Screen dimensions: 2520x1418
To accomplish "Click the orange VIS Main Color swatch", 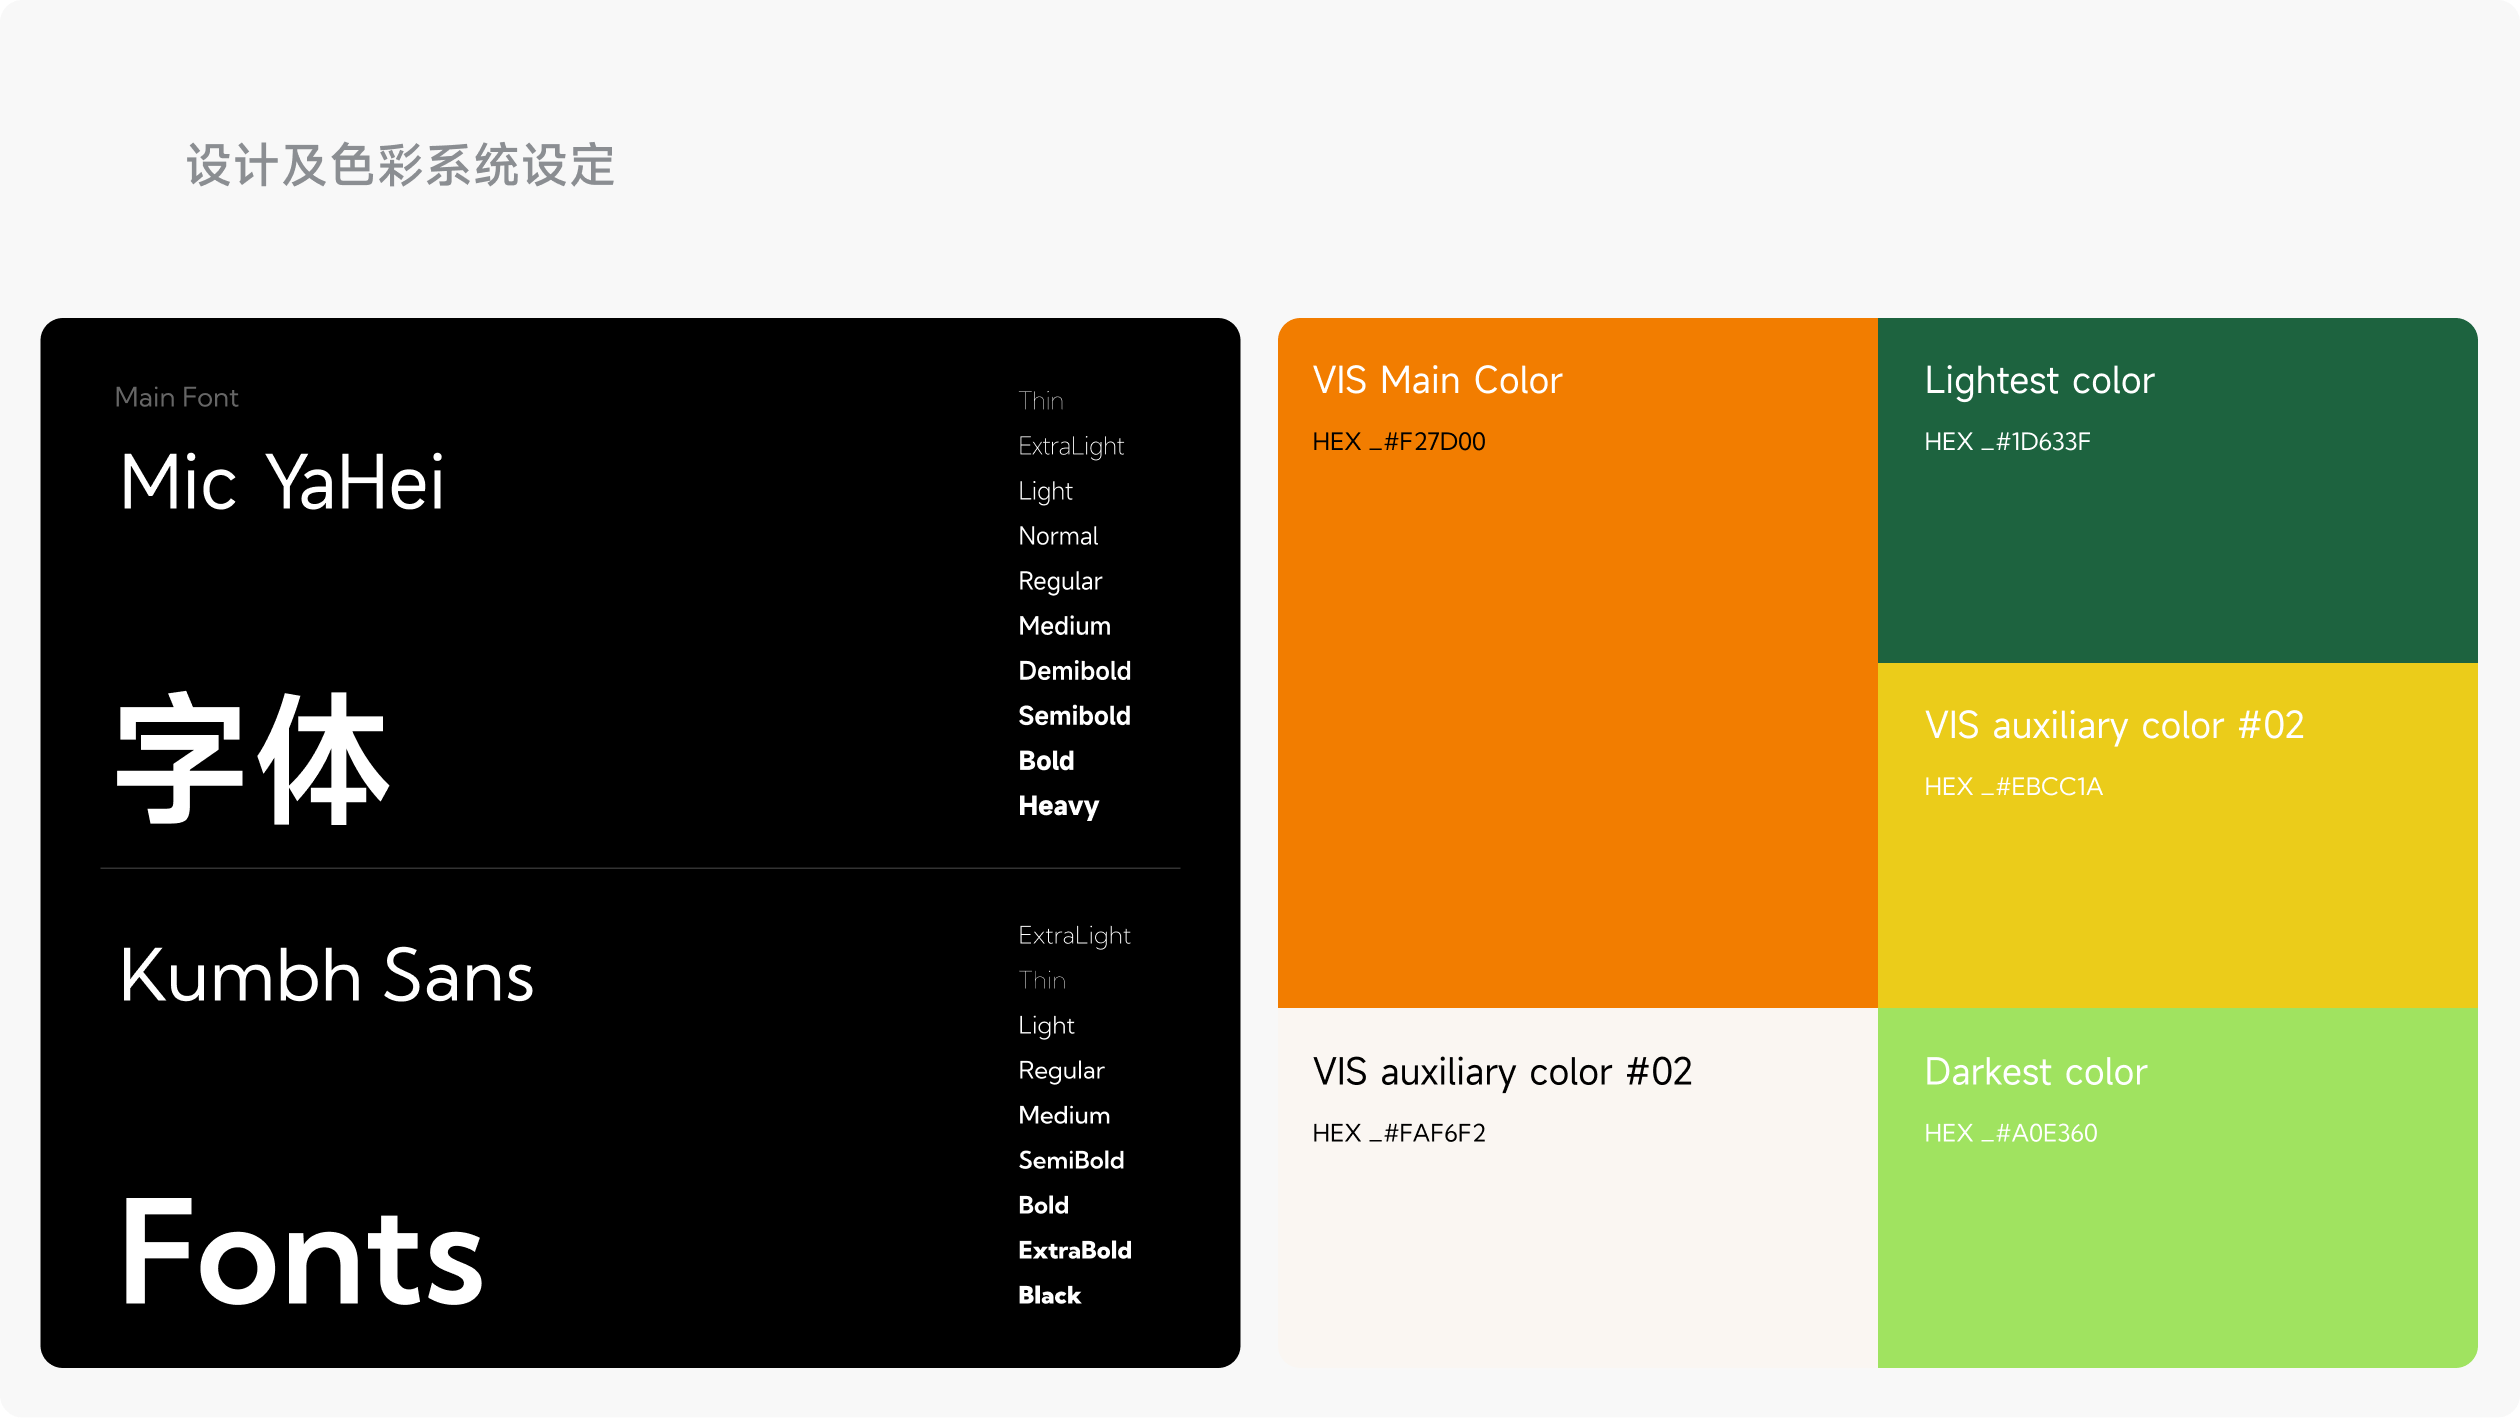I will click(x=1577, y=700).
